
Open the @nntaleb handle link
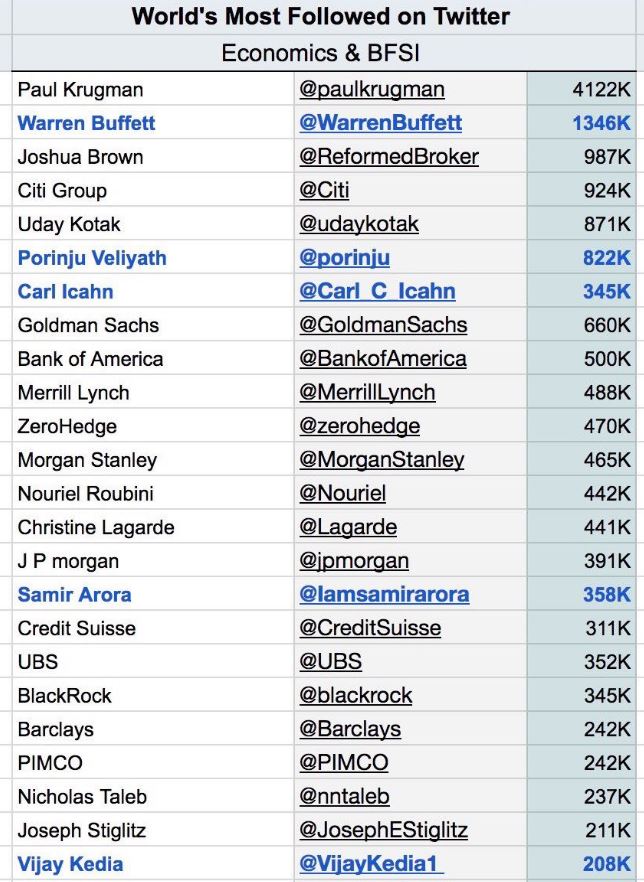pos(344,797)
